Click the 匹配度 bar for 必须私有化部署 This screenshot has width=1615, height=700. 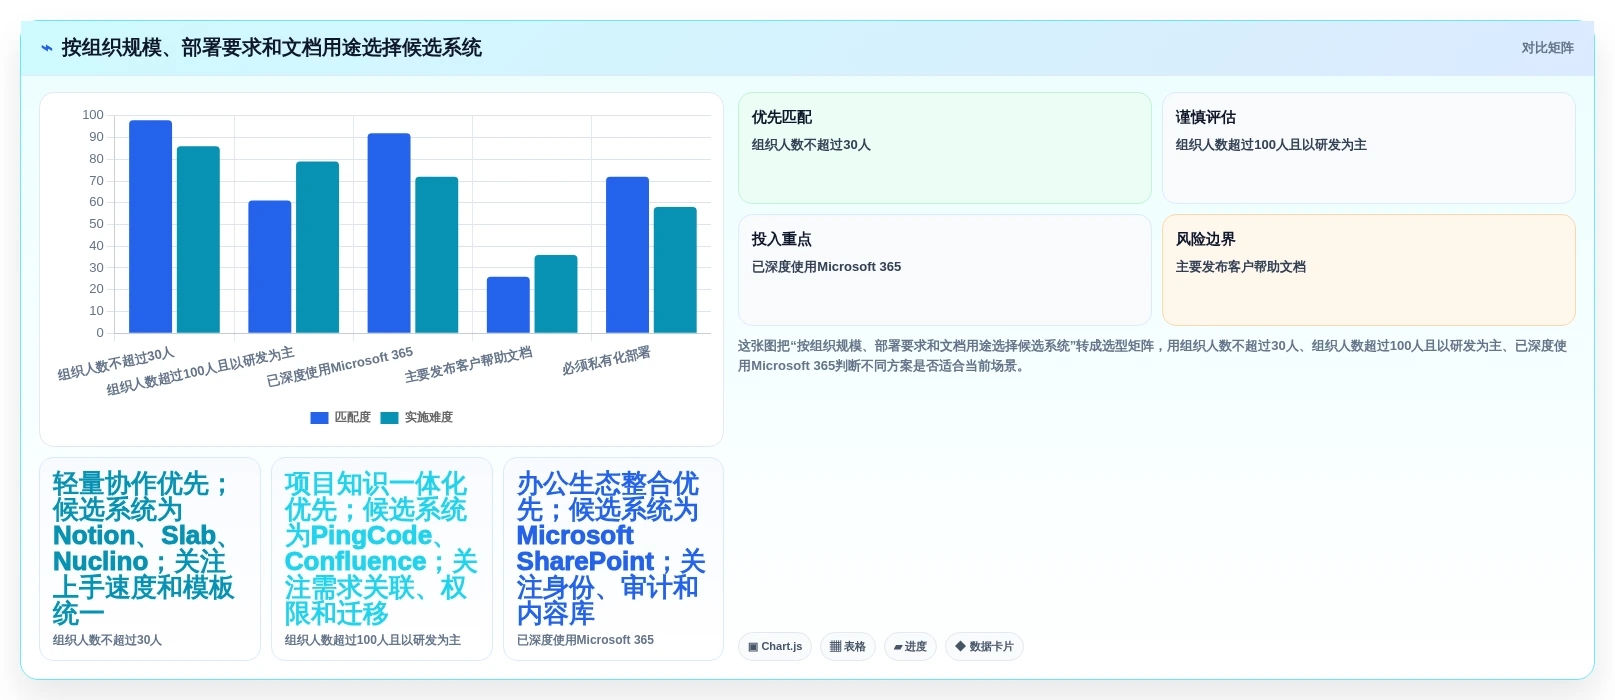(x=627, y=255)
